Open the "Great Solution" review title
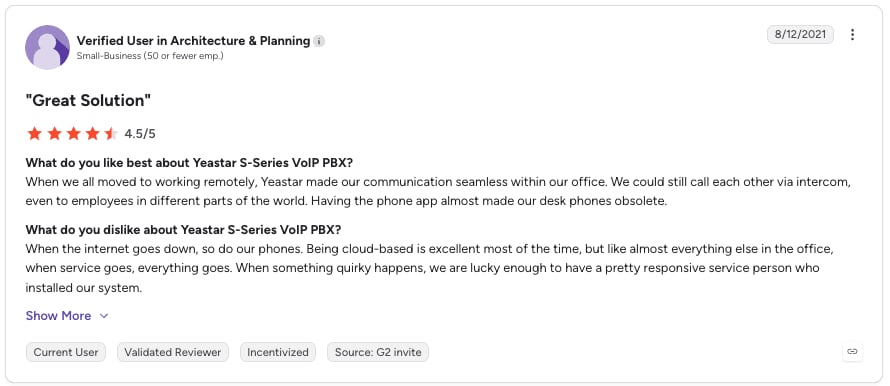The width and height of the screenshot is (890, 386). point(89,101)
